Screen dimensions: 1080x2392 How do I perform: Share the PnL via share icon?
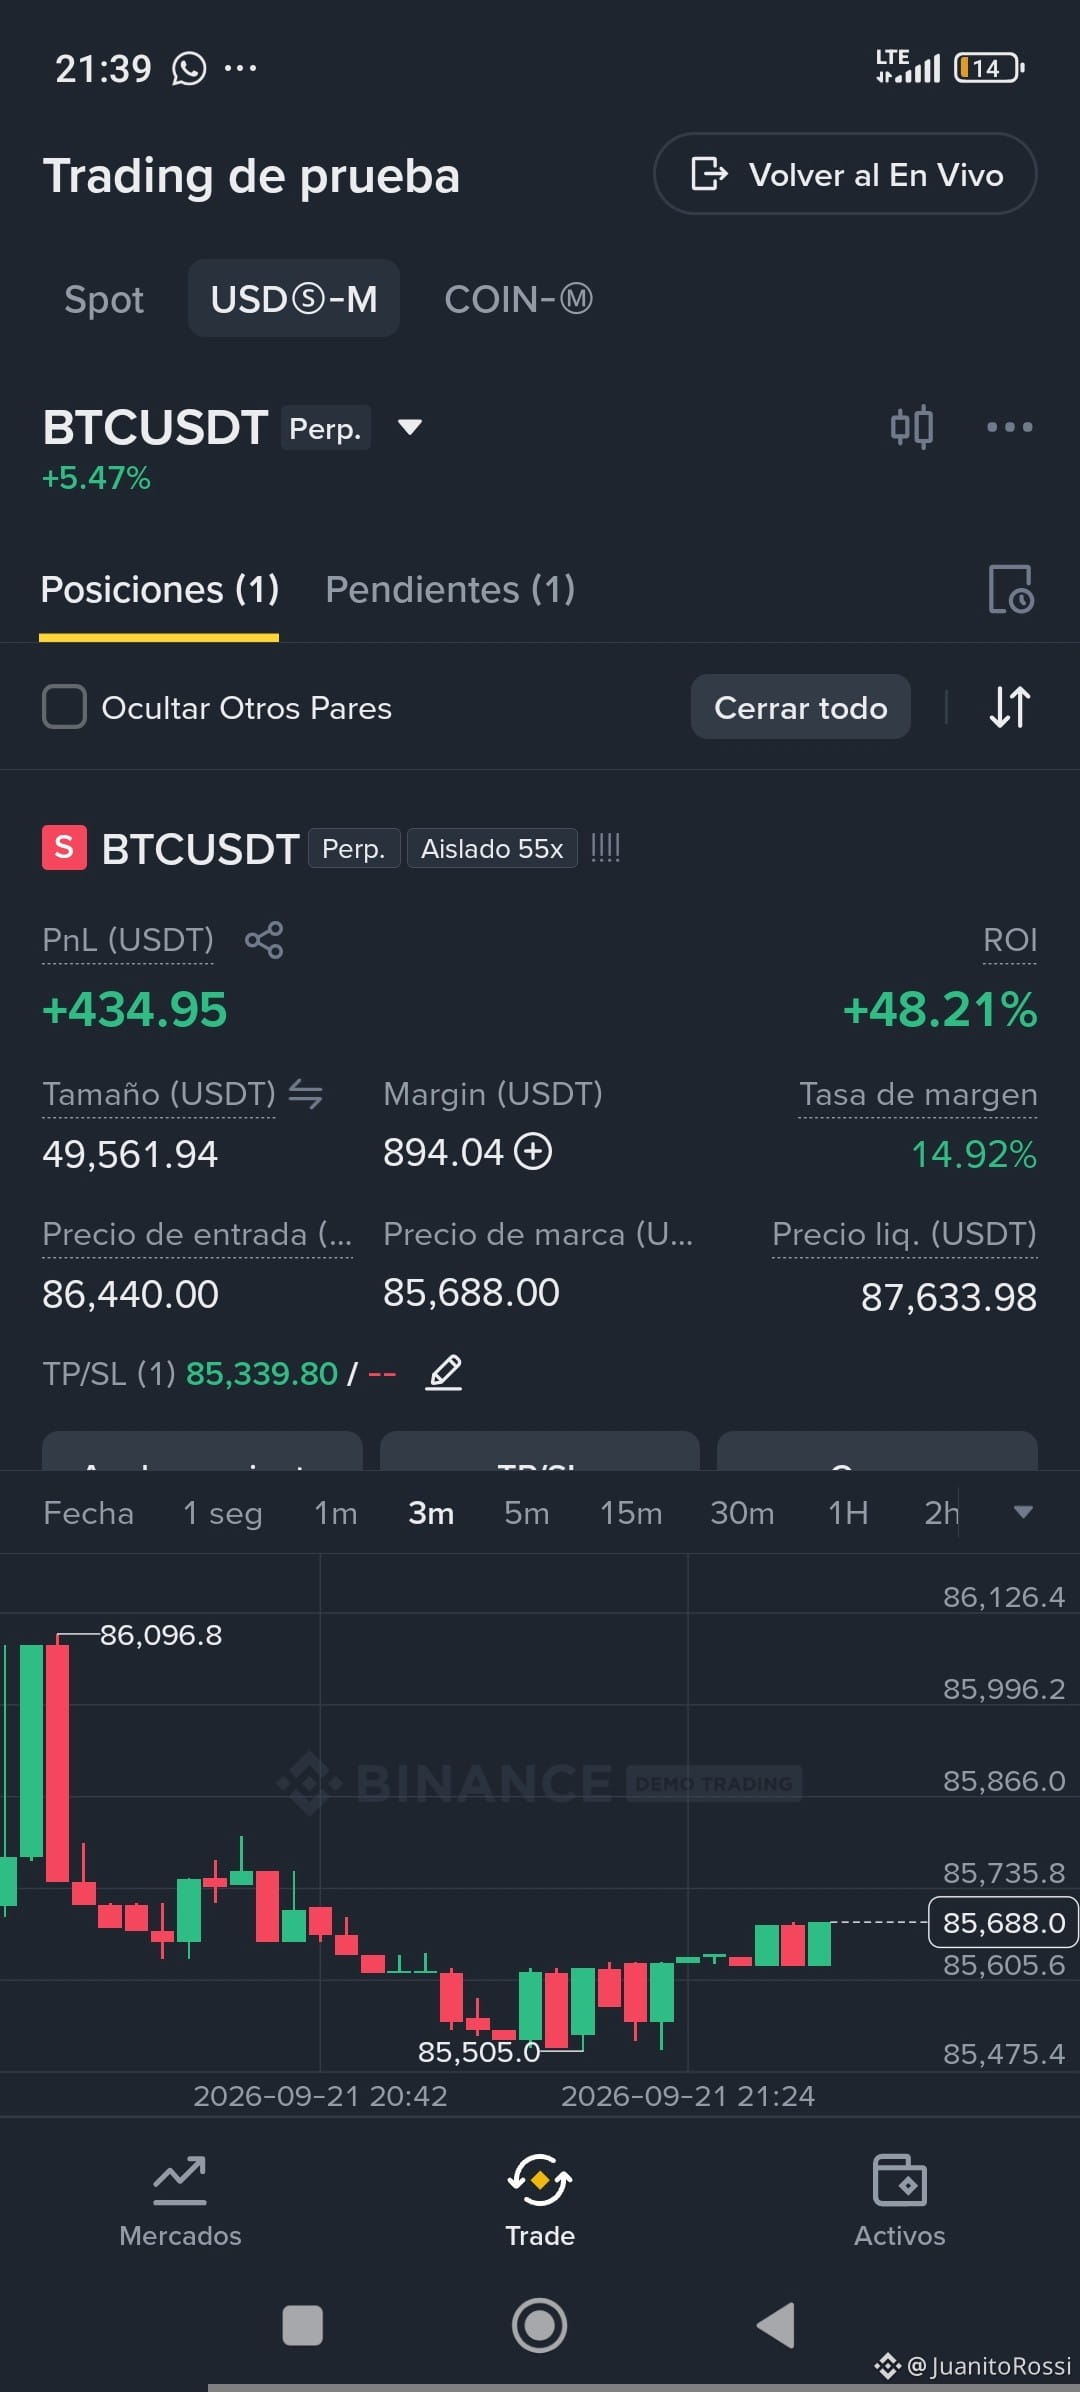[264, 940]
